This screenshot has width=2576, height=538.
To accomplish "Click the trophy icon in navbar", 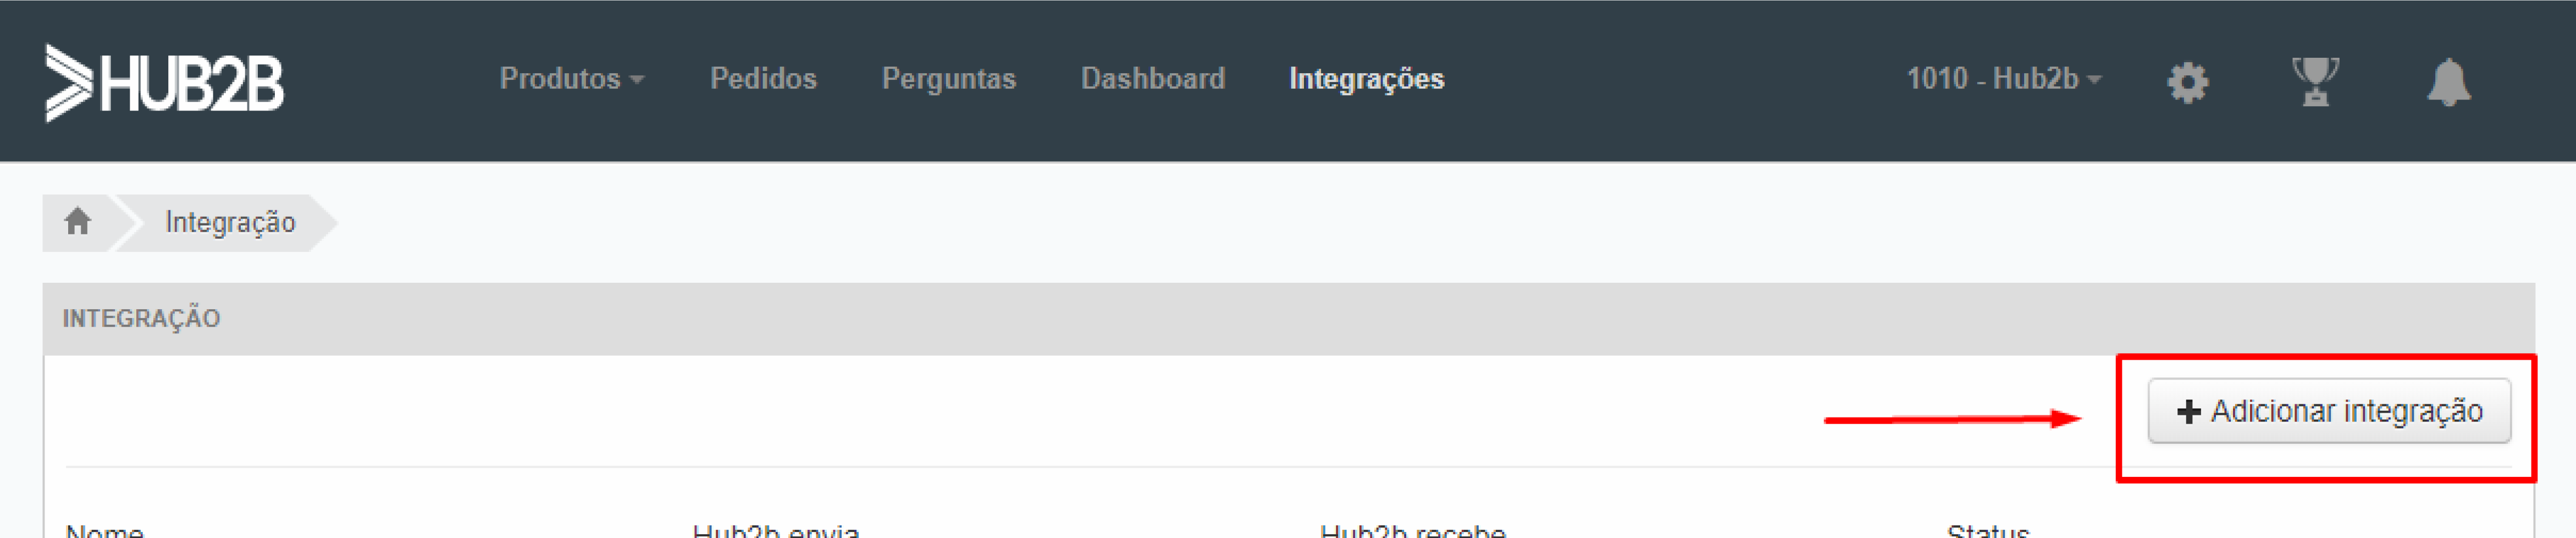I will [x=2314, y=80].
